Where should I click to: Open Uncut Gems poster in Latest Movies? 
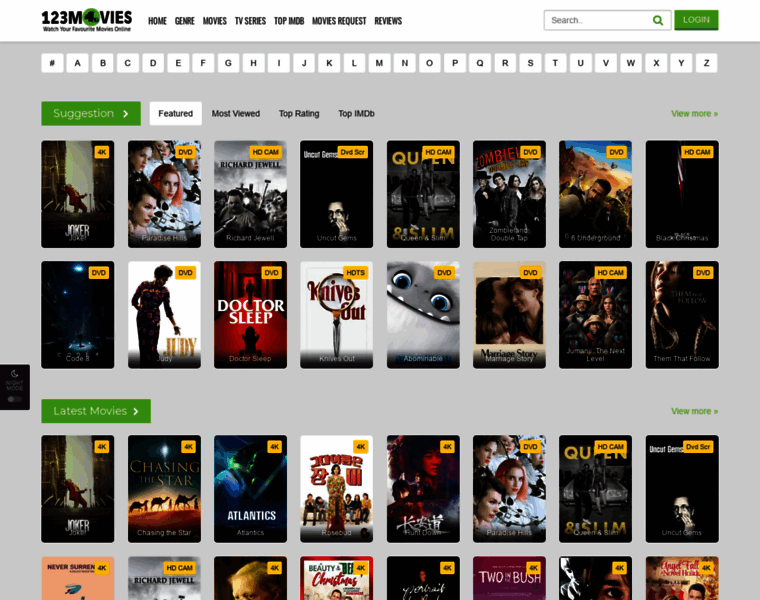(682, 489)
